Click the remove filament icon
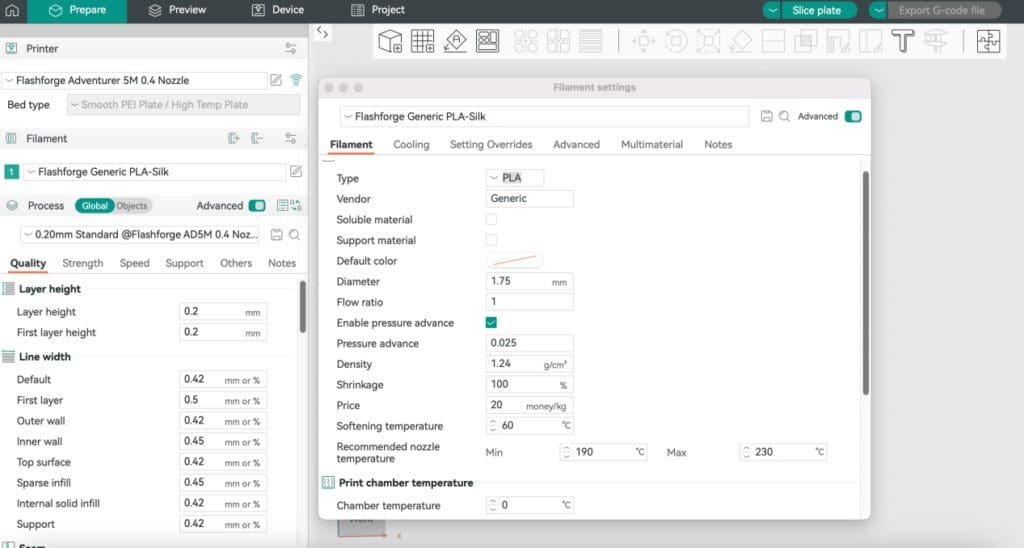This screenshot has height=548, width=1024. coord(257,138)
